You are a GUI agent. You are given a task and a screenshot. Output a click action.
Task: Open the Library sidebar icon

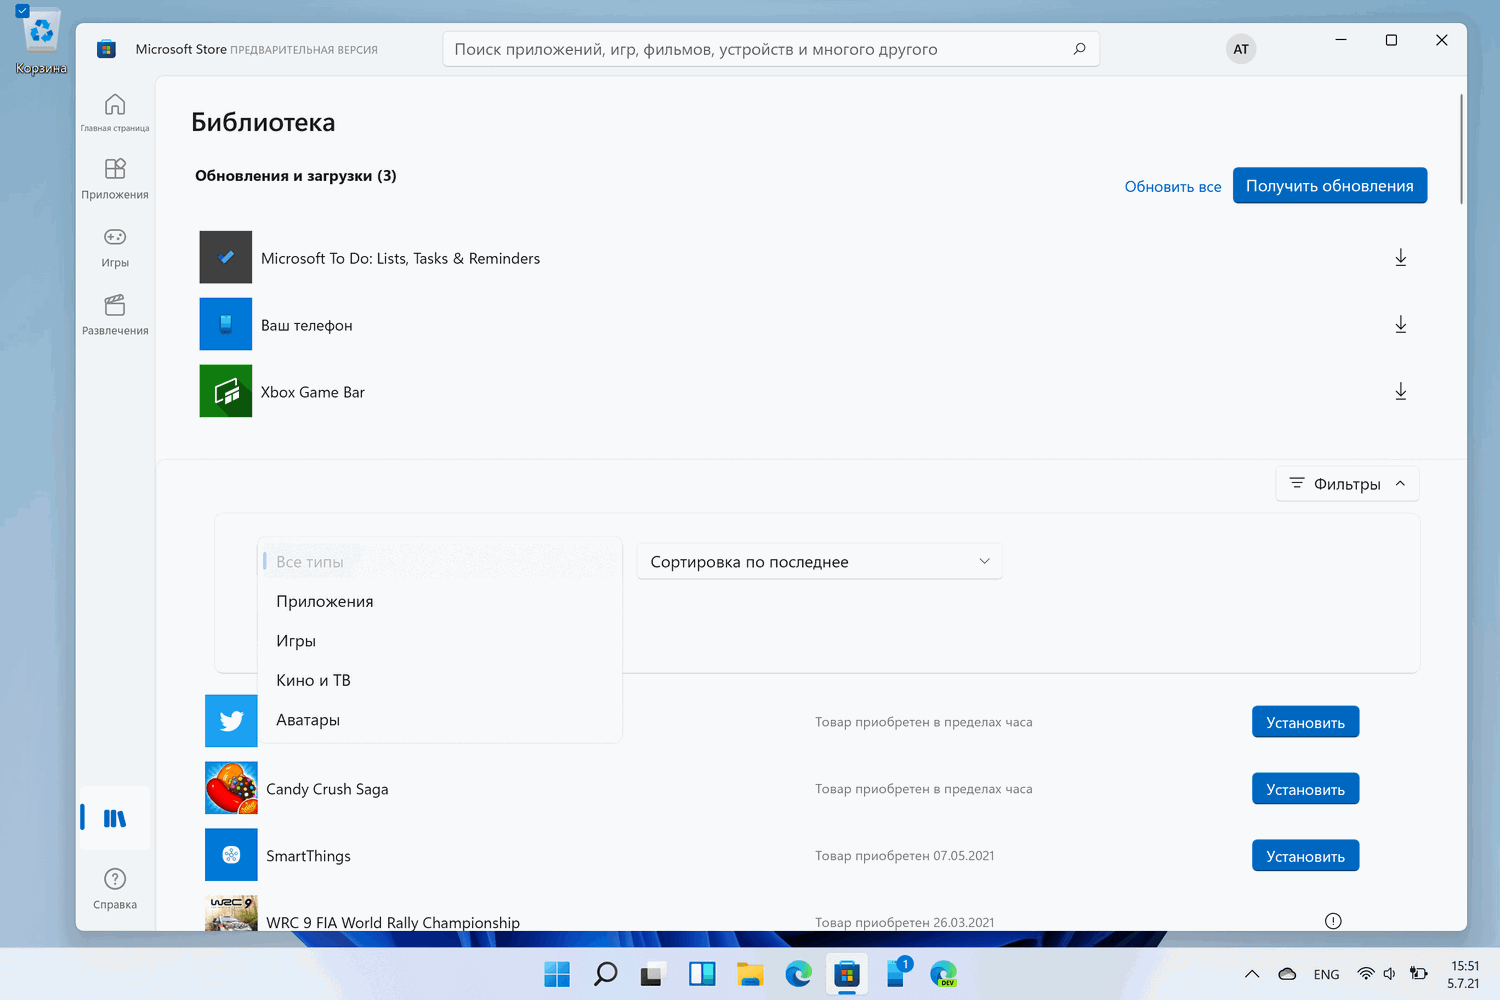click(115, 818)
